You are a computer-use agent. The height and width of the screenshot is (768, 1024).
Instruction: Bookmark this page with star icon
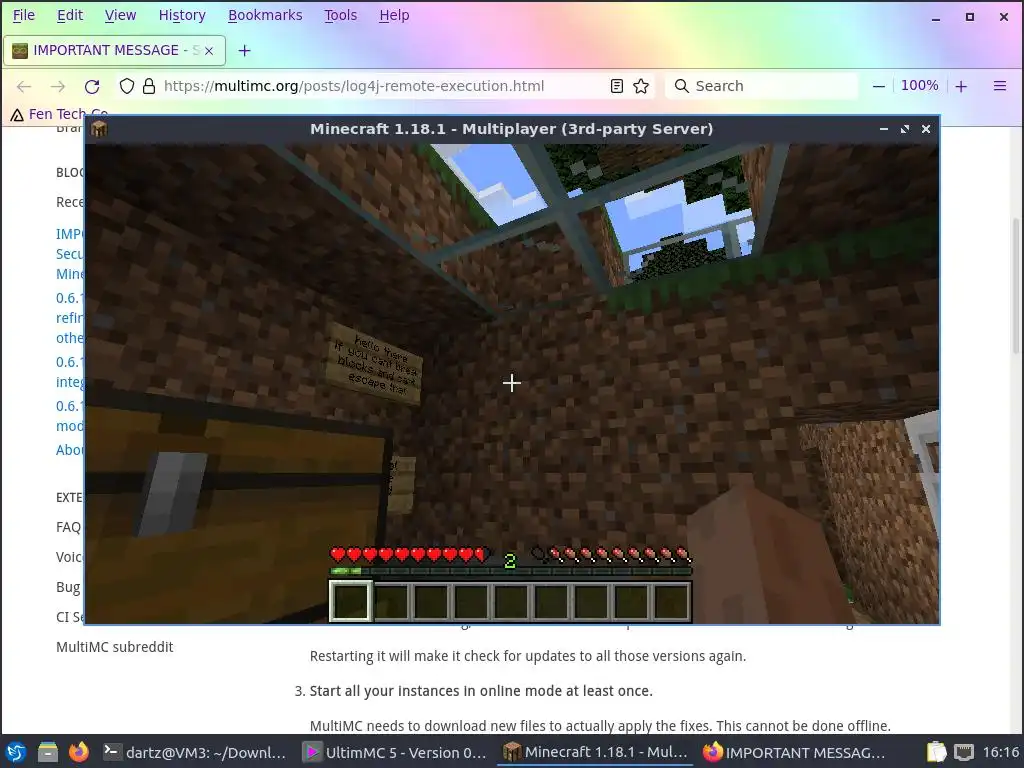(x=641, y=86)
